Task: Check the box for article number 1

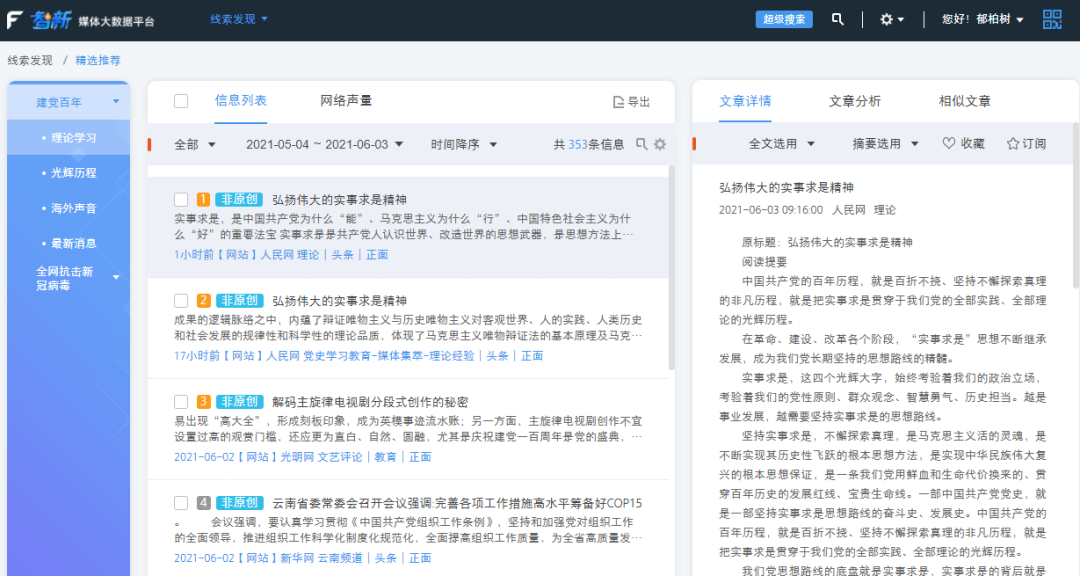Action: click(181, 199)
